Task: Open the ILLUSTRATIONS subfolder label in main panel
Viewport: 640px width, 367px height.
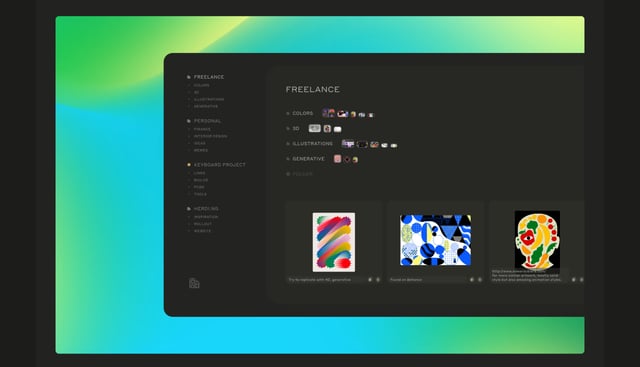Action: point(312,144)
